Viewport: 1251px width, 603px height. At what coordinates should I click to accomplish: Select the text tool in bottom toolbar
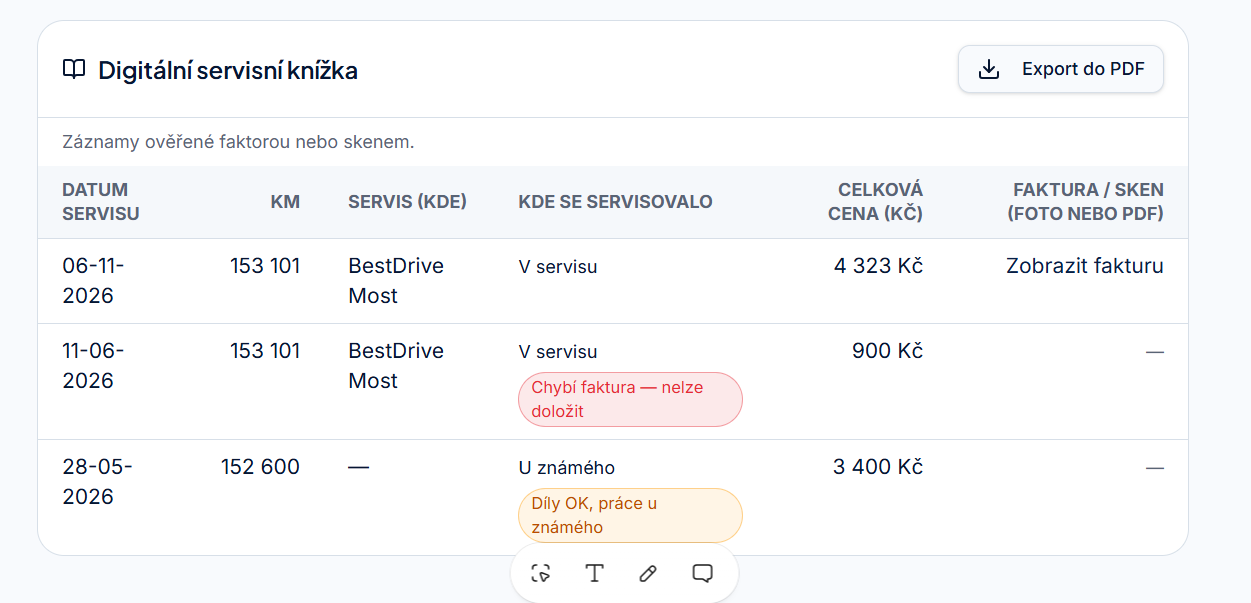pos(595,573)
